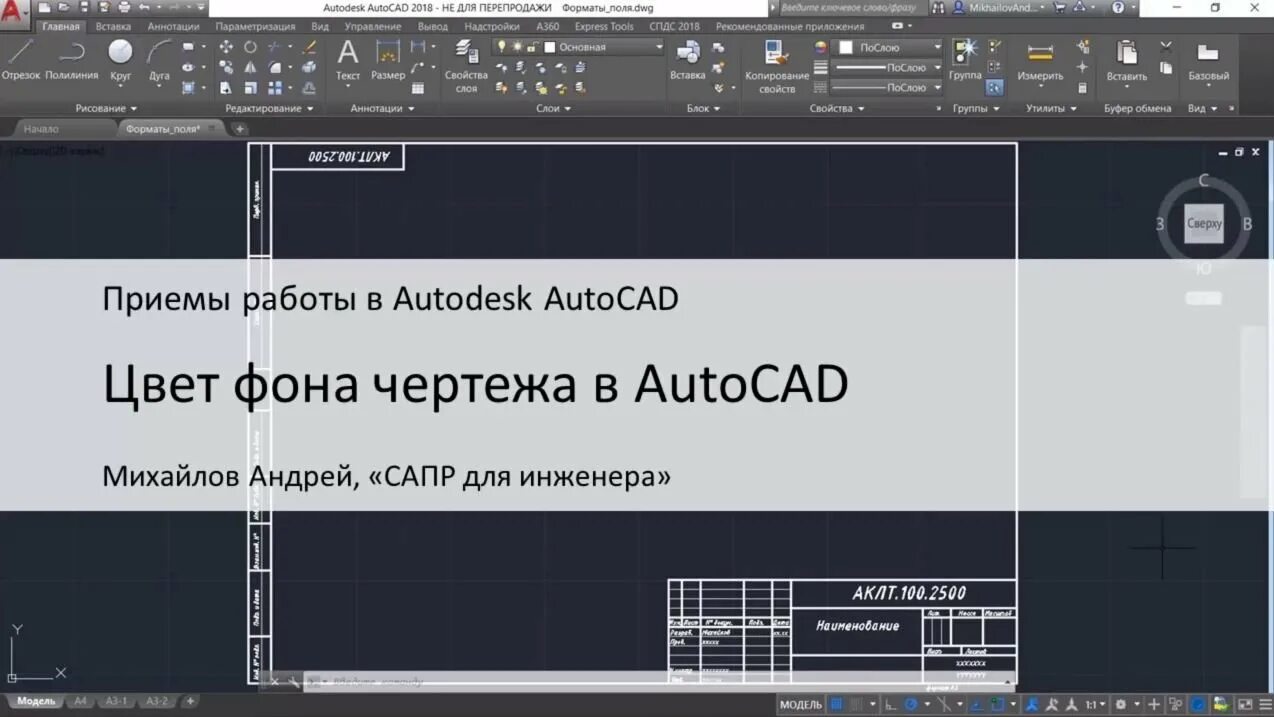Viewport: 1274px width, 717px height.
Task: Open the ПоСлою color dropdown
Action: click(x=889, y=47)
